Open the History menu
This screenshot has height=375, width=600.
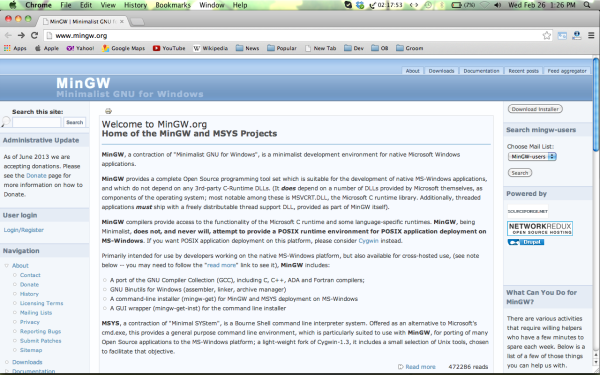coord(135,5)
